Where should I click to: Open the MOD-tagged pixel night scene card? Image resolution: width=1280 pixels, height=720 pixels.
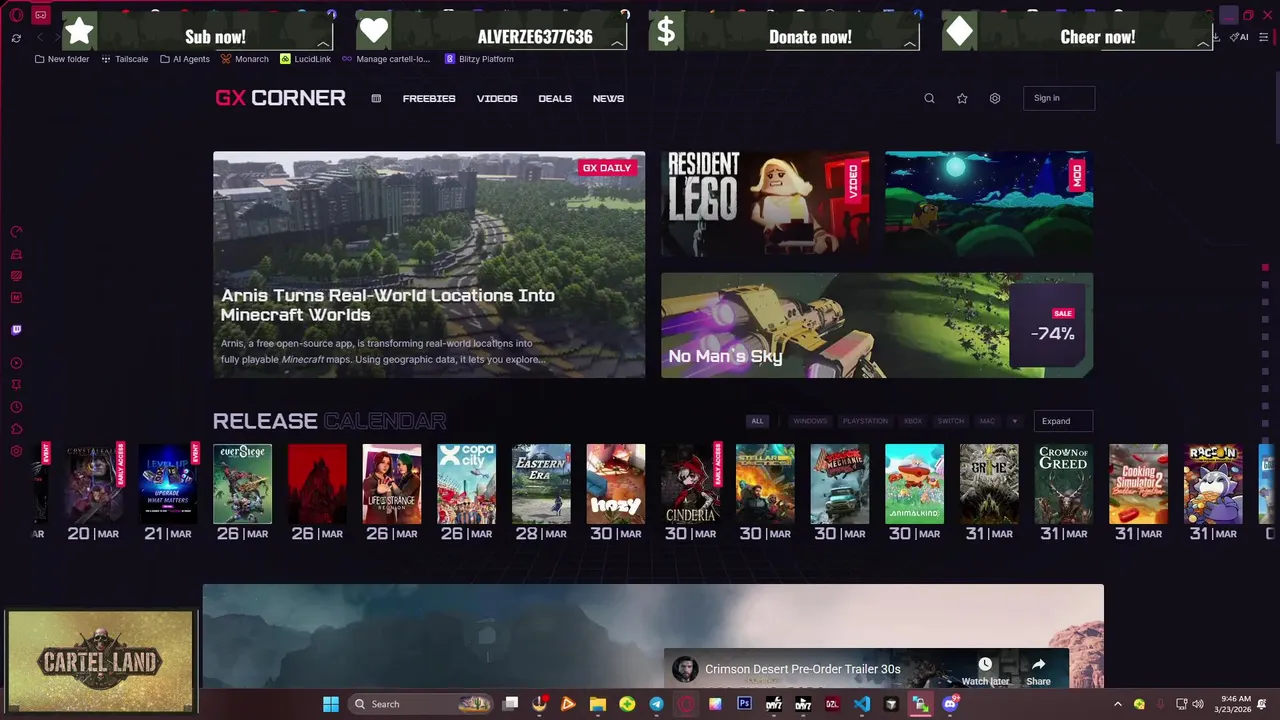pos(989,204)
